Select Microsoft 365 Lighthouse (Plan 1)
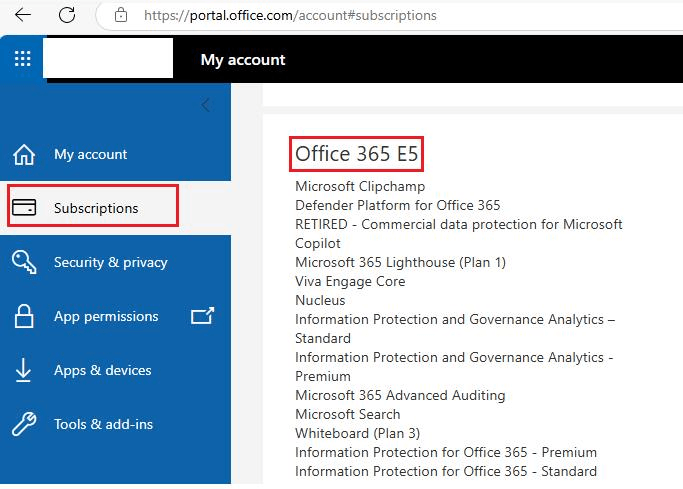Viewport: 683px width, 489px height. click(x=400, y=262)
